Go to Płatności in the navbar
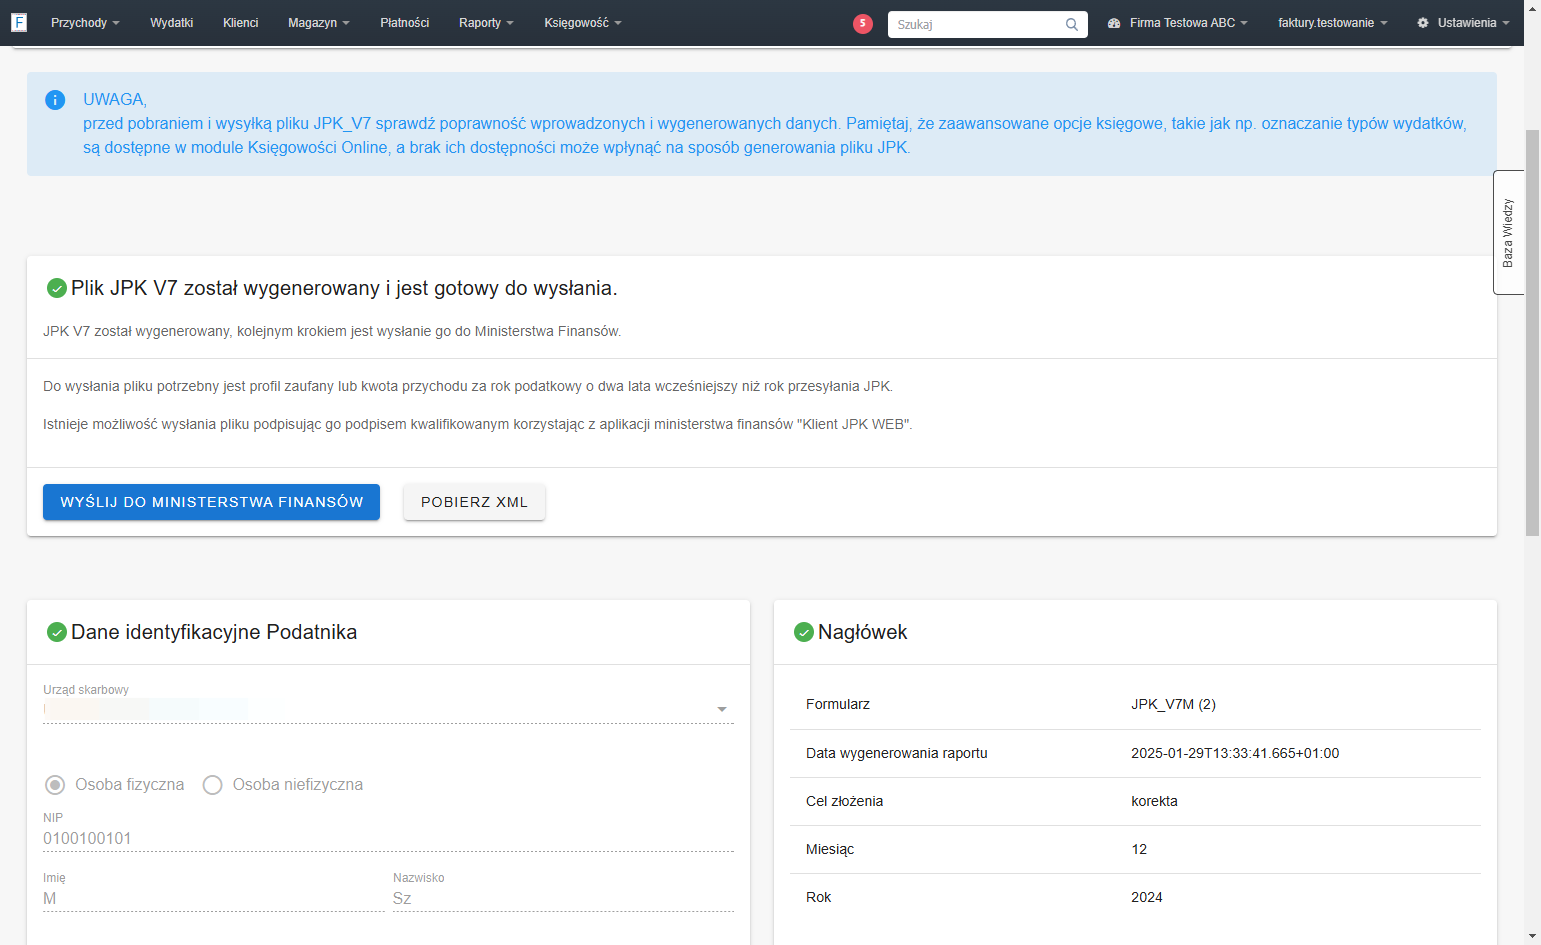The image size is (1541, 945). [x=405, y=23]
